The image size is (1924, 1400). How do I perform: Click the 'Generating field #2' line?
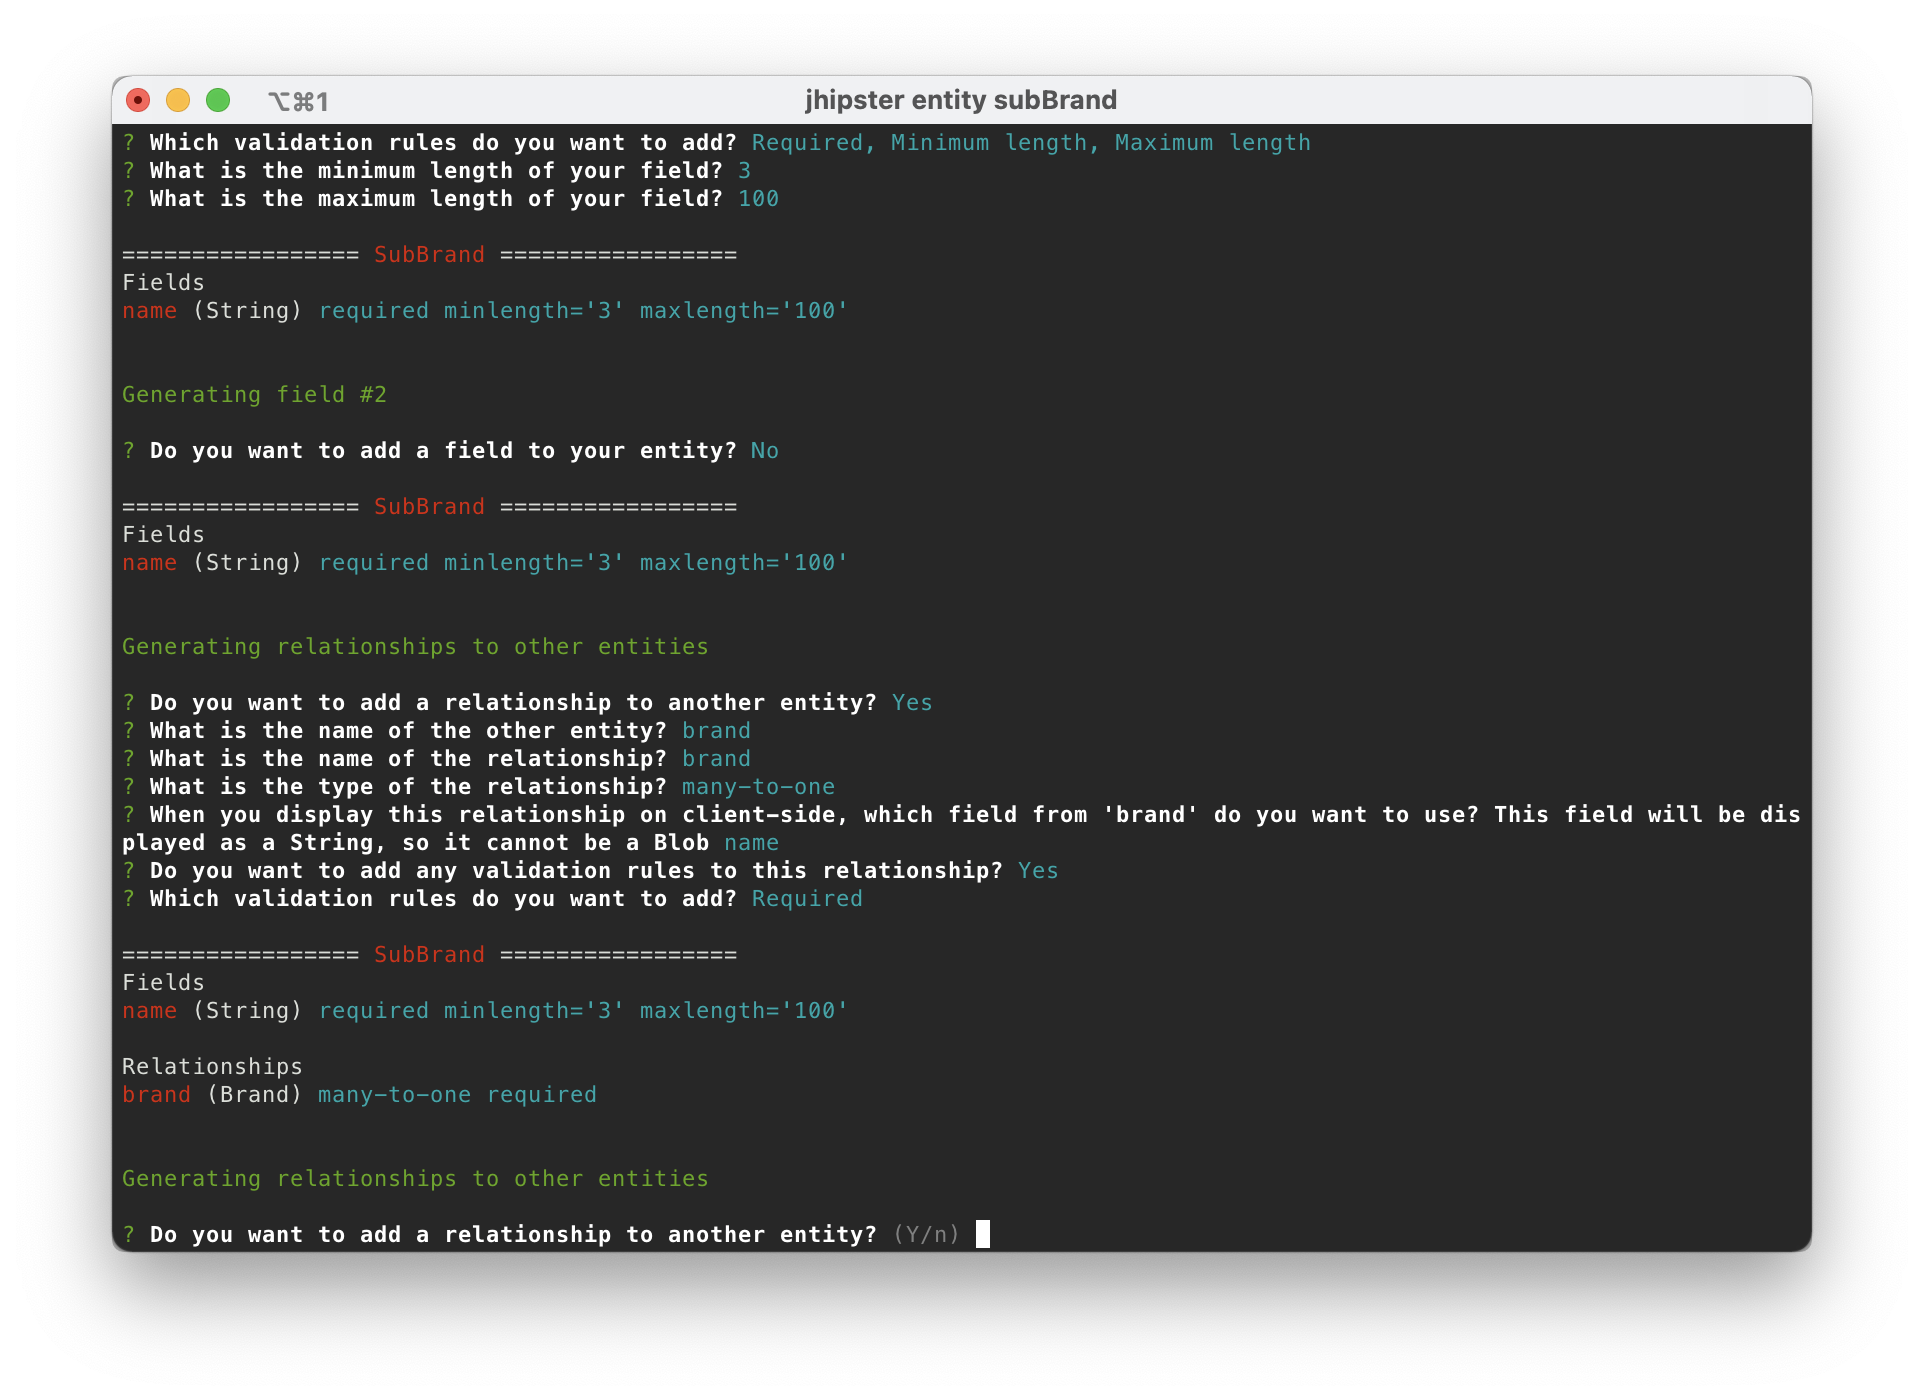(254, 395)
